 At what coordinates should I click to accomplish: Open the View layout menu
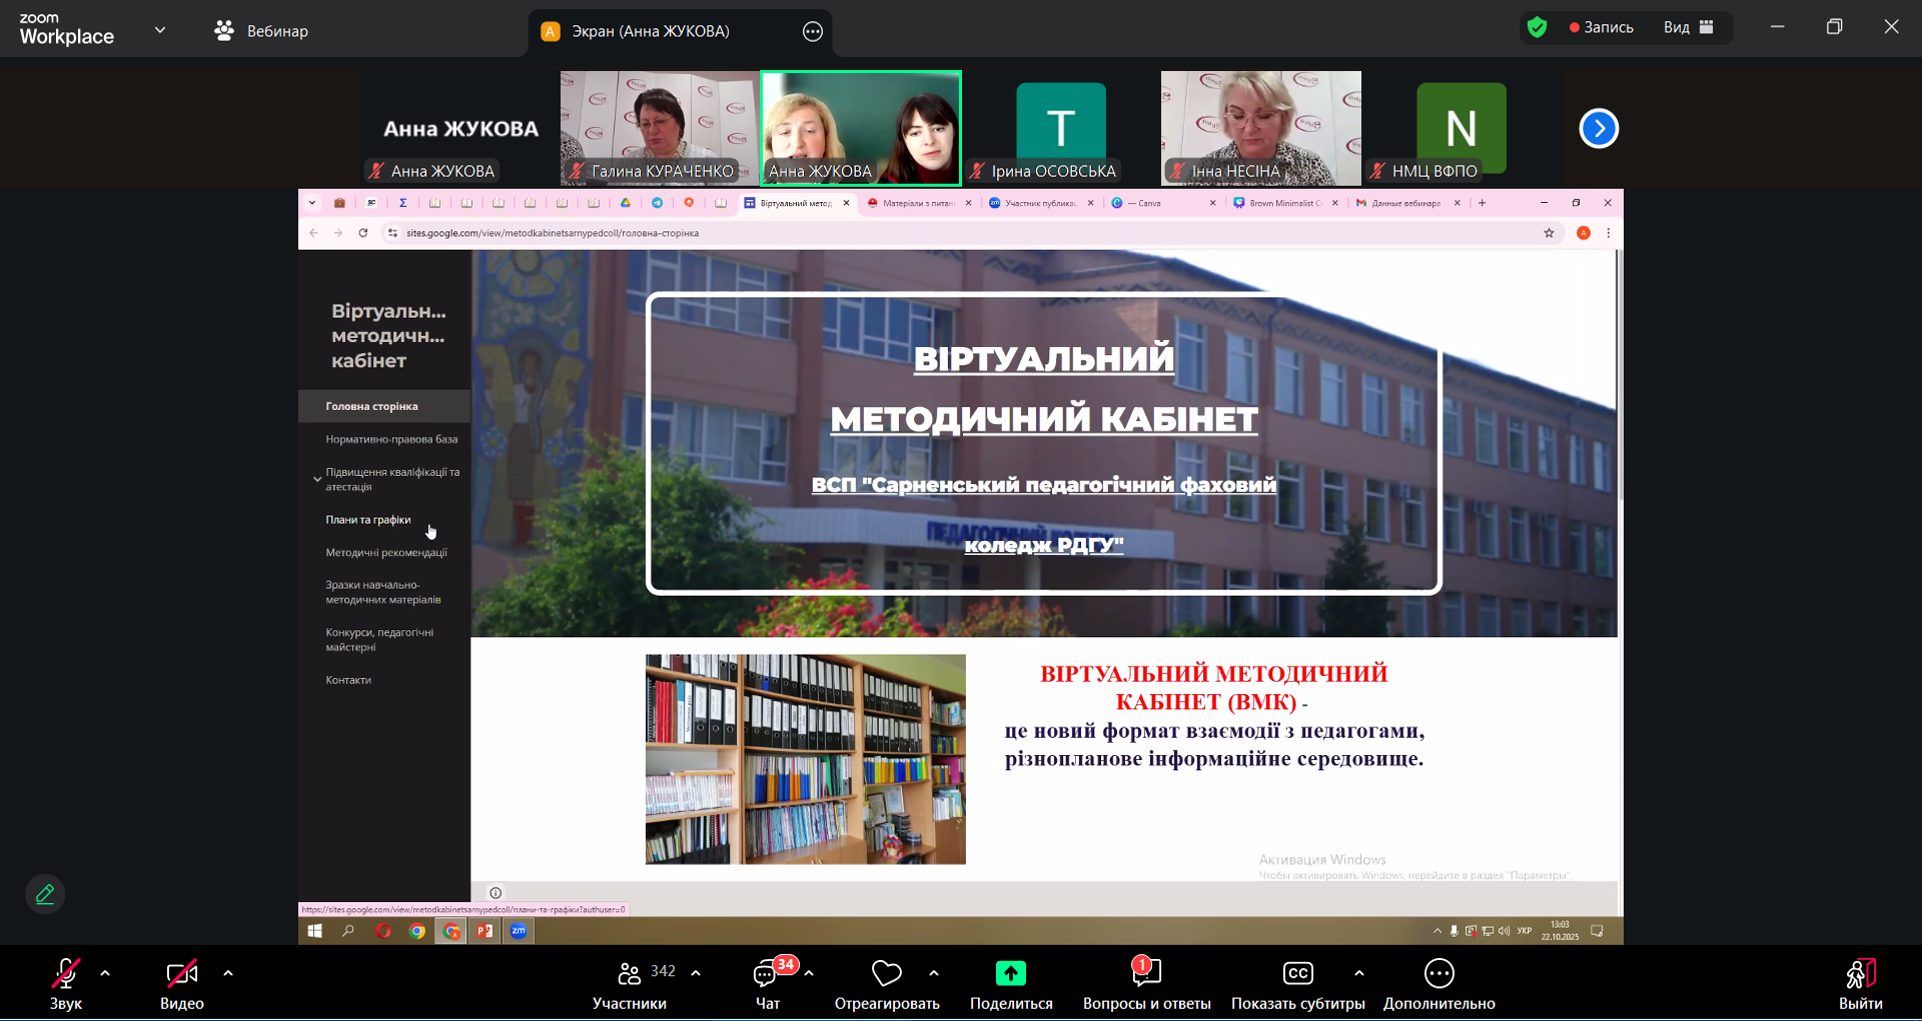pos(1688,28)
